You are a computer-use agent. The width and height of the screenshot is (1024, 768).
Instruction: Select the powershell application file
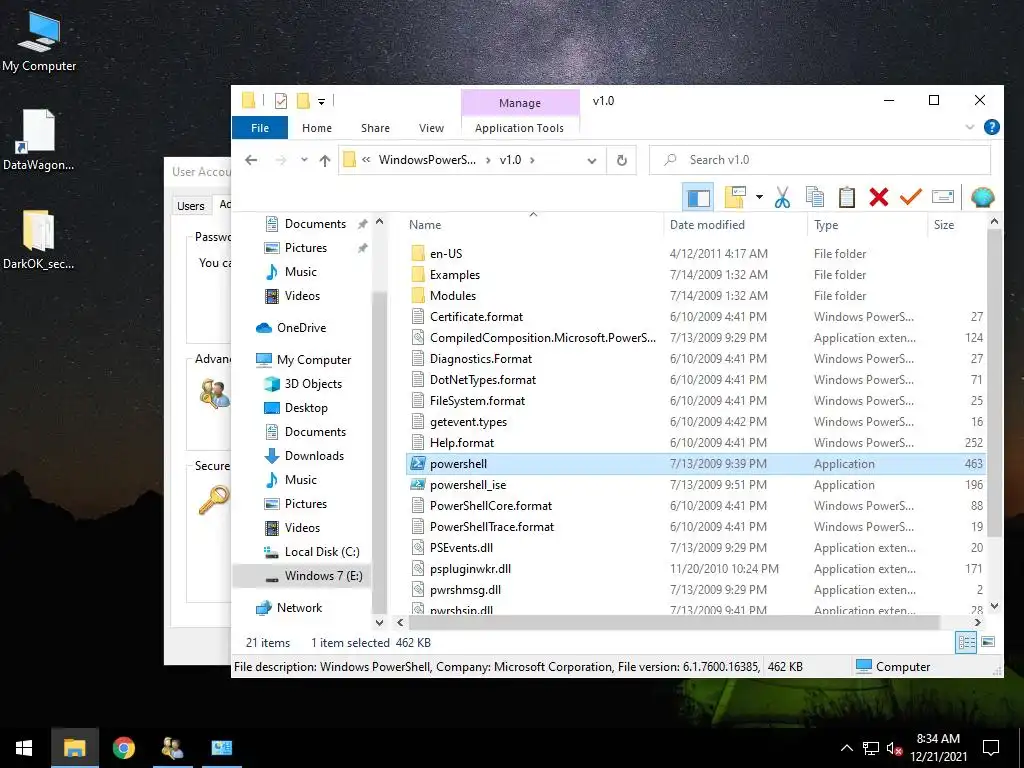tap(696, 464)
